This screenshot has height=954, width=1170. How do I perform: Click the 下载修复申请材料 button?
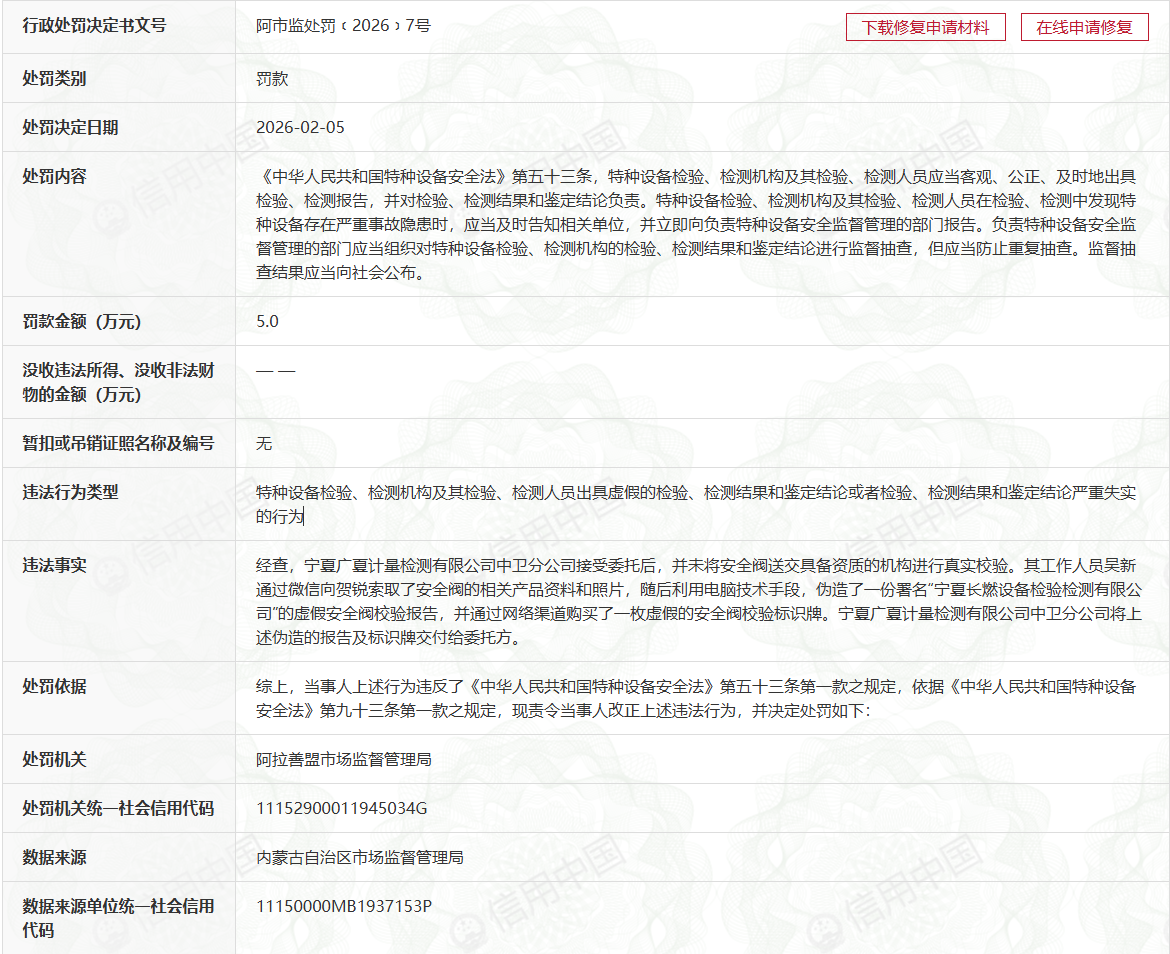coord(925,27)
